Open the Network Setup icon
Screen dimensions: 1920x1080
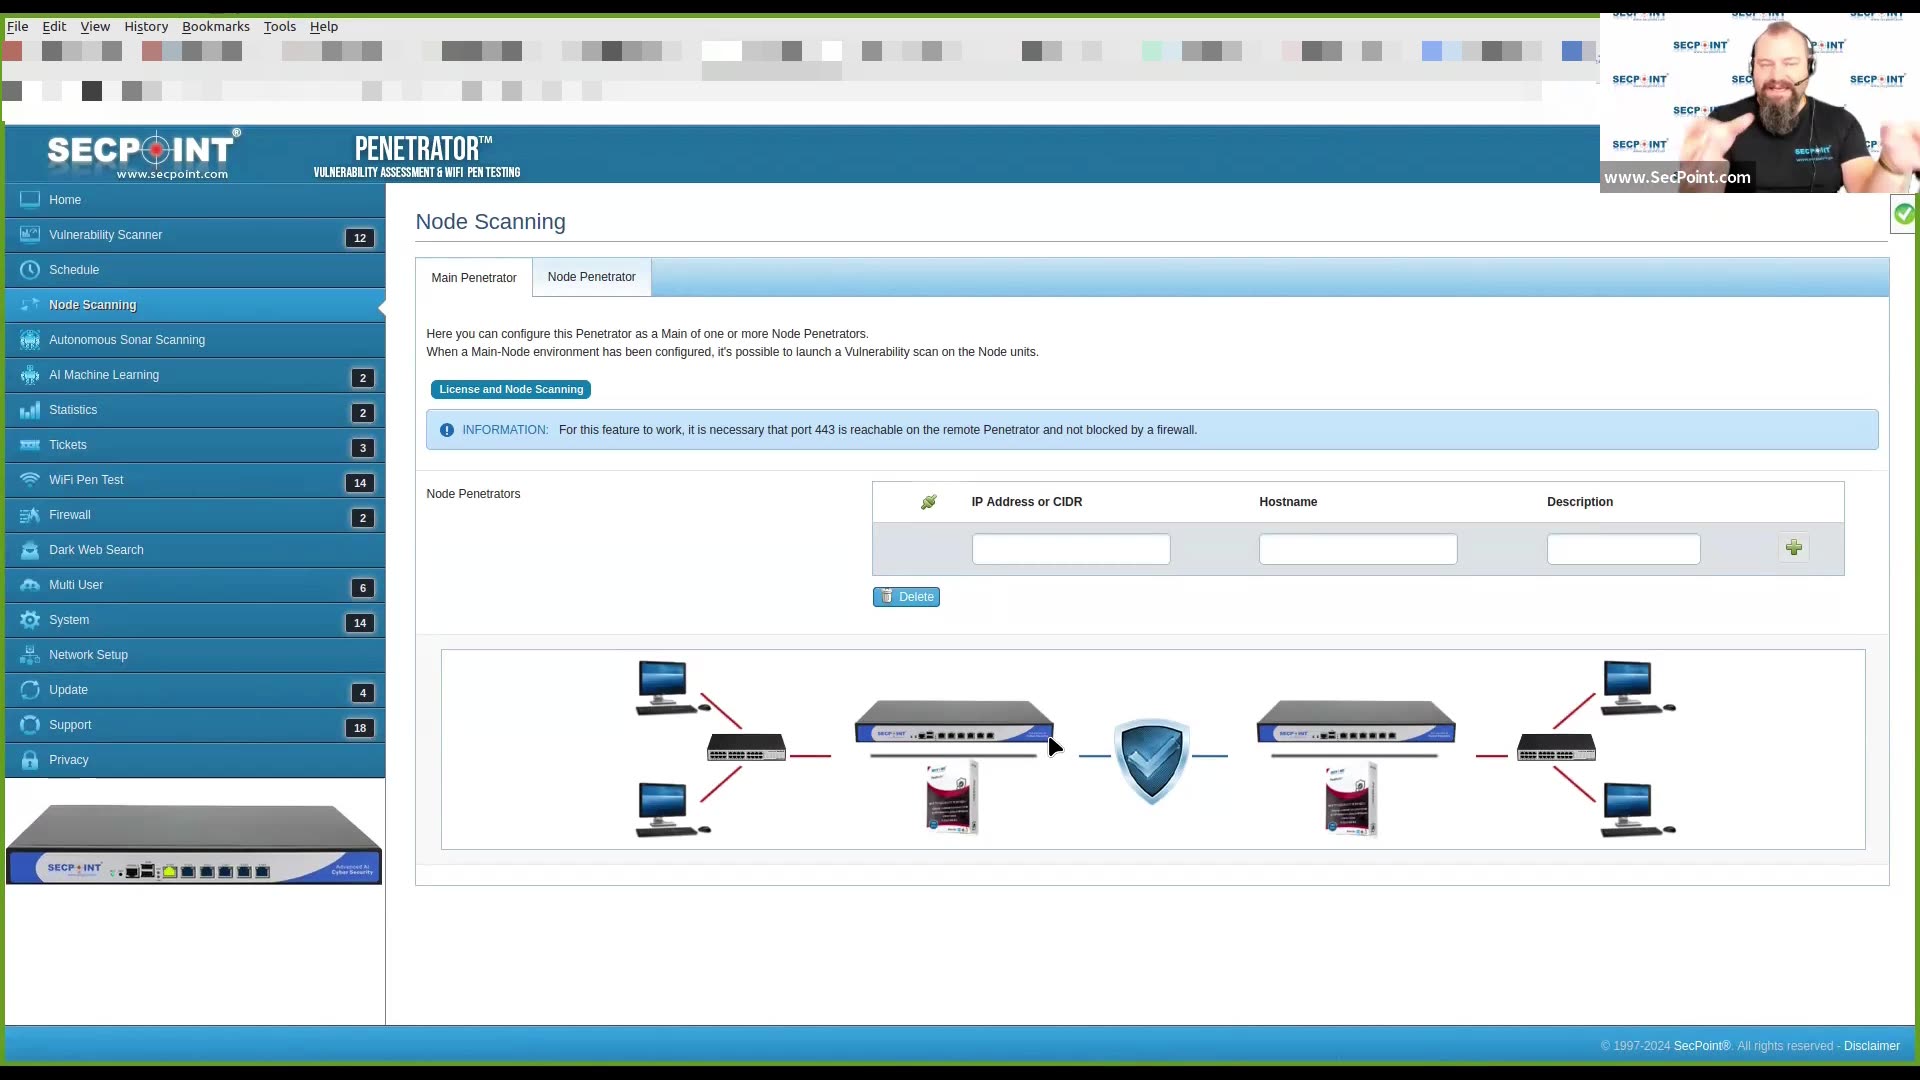[30, 654]
